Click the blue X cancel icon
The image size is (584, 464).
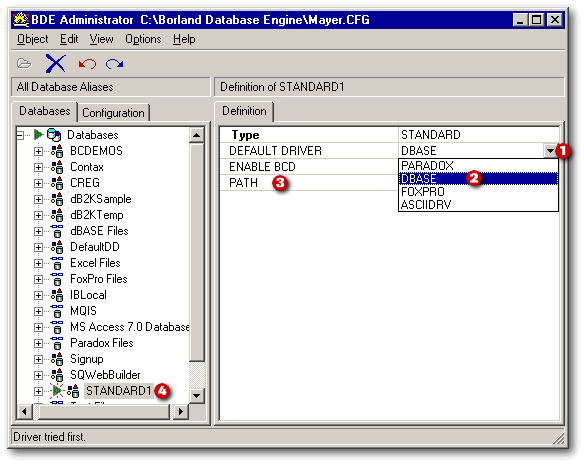[55, 63]
